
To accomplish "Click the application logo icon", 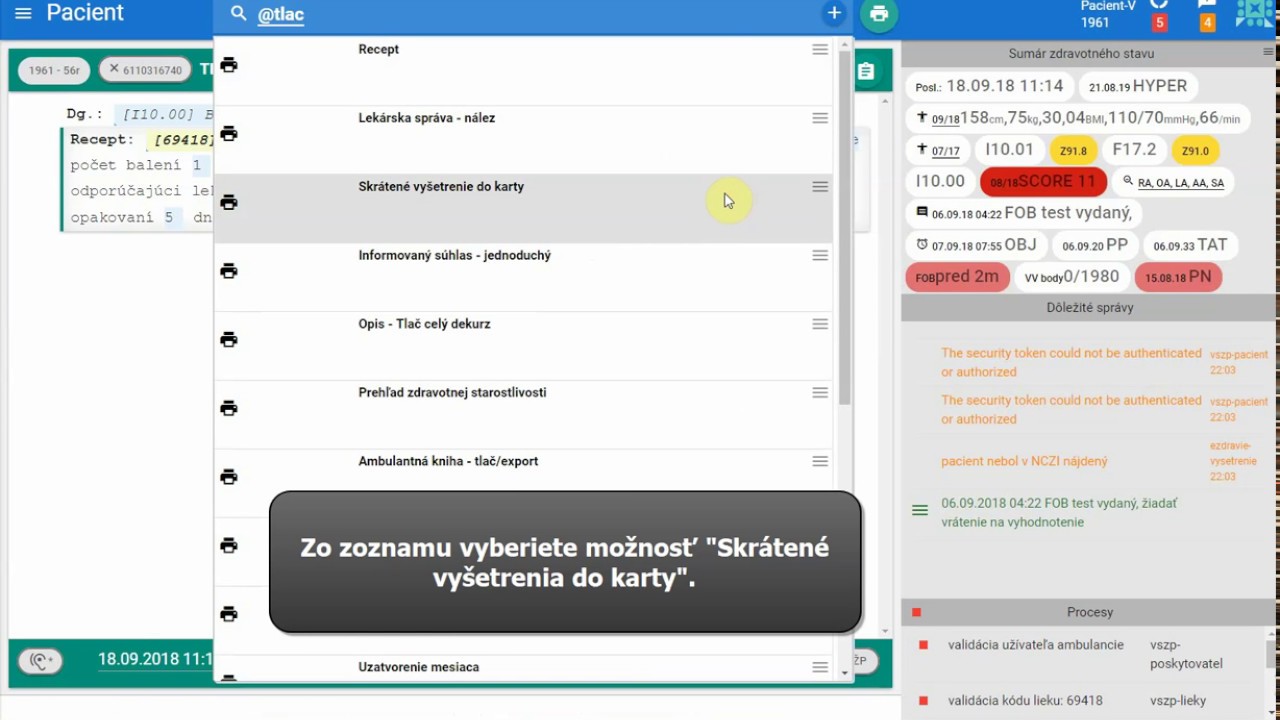I will pyautogui.click(x=1255, y=14).
